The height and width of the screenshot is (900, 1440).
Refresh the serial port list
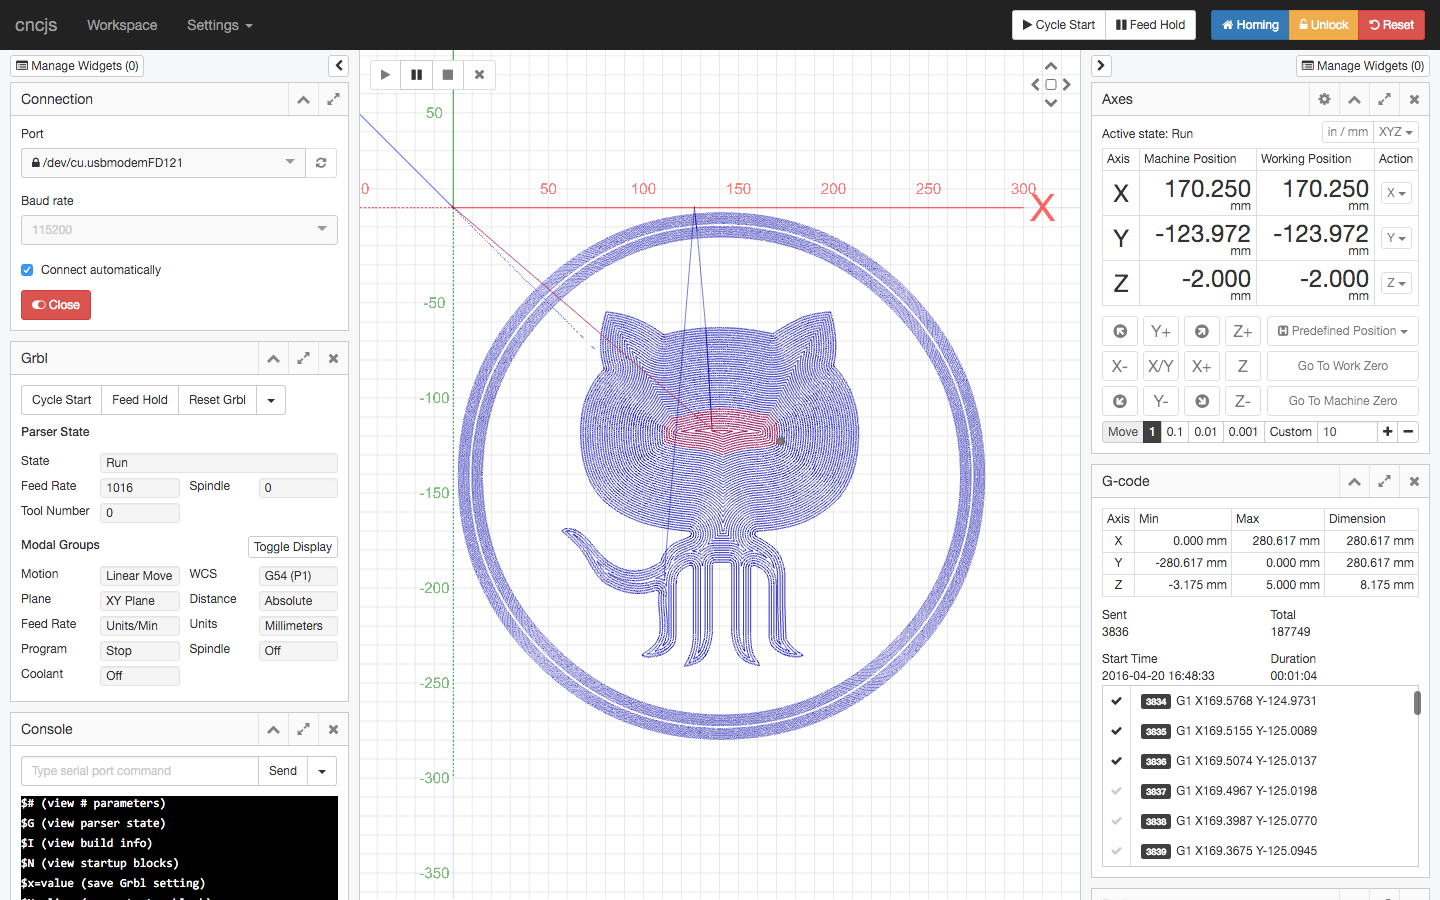click(321, 163)
